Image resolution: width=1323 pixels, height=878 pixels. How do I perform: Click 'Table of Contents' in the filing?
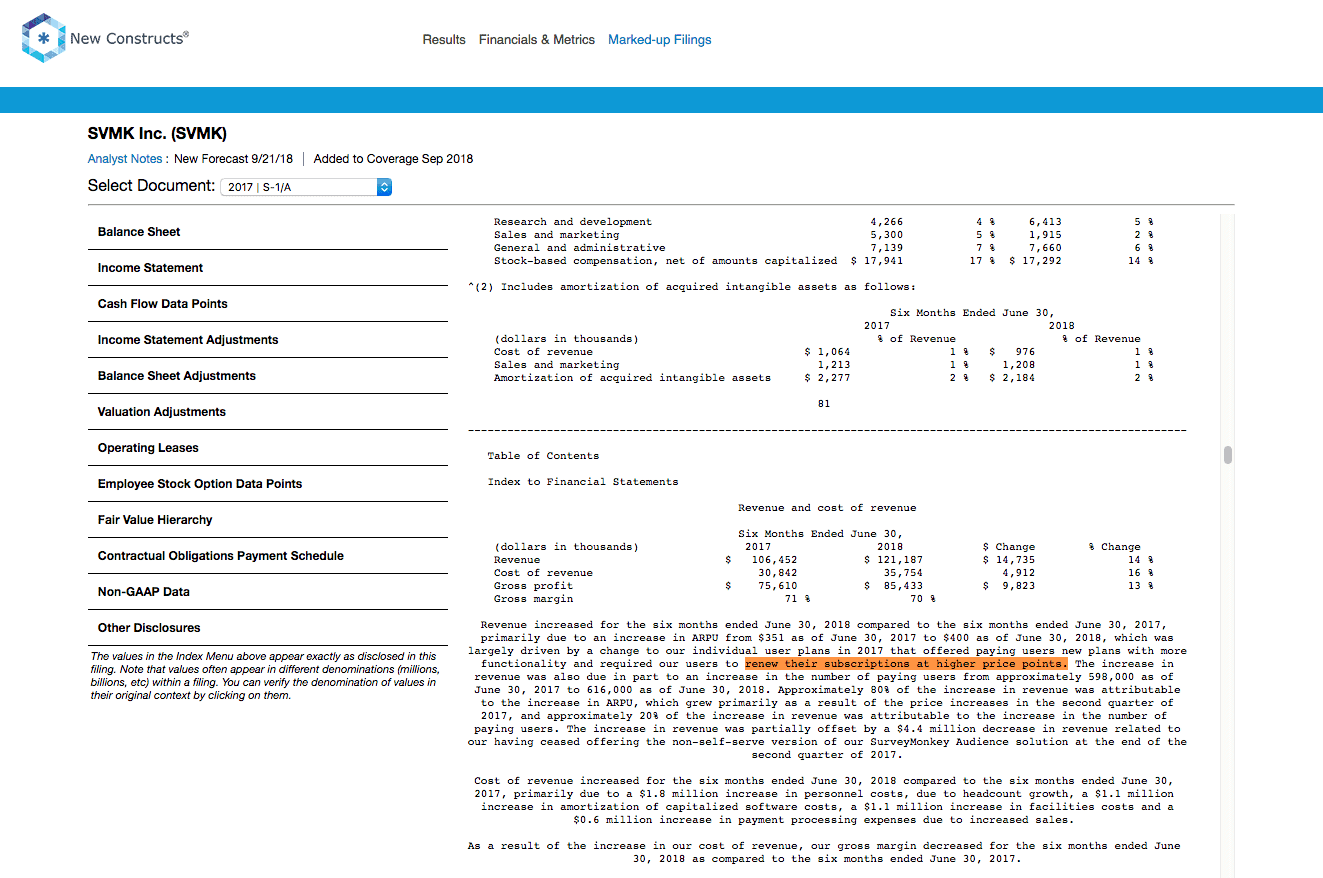click(x=543, y=456)
